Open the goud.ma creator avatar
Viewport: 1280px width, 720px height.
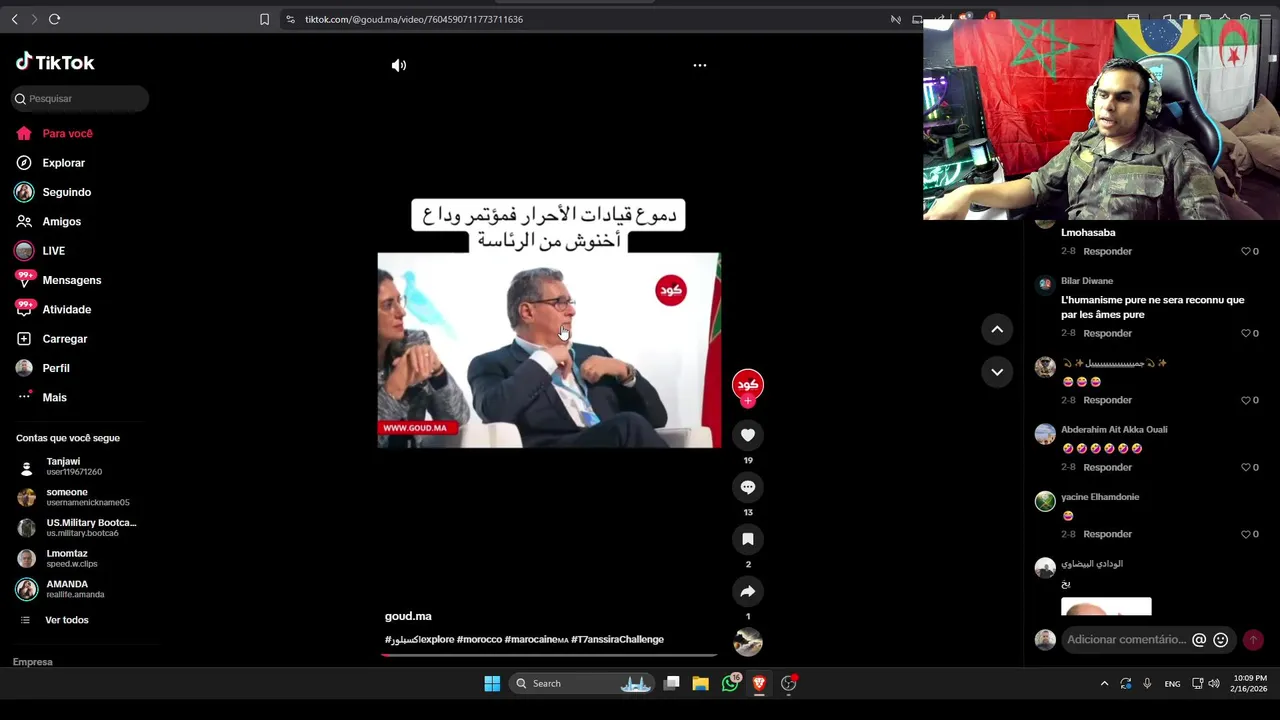coord(747,384)
